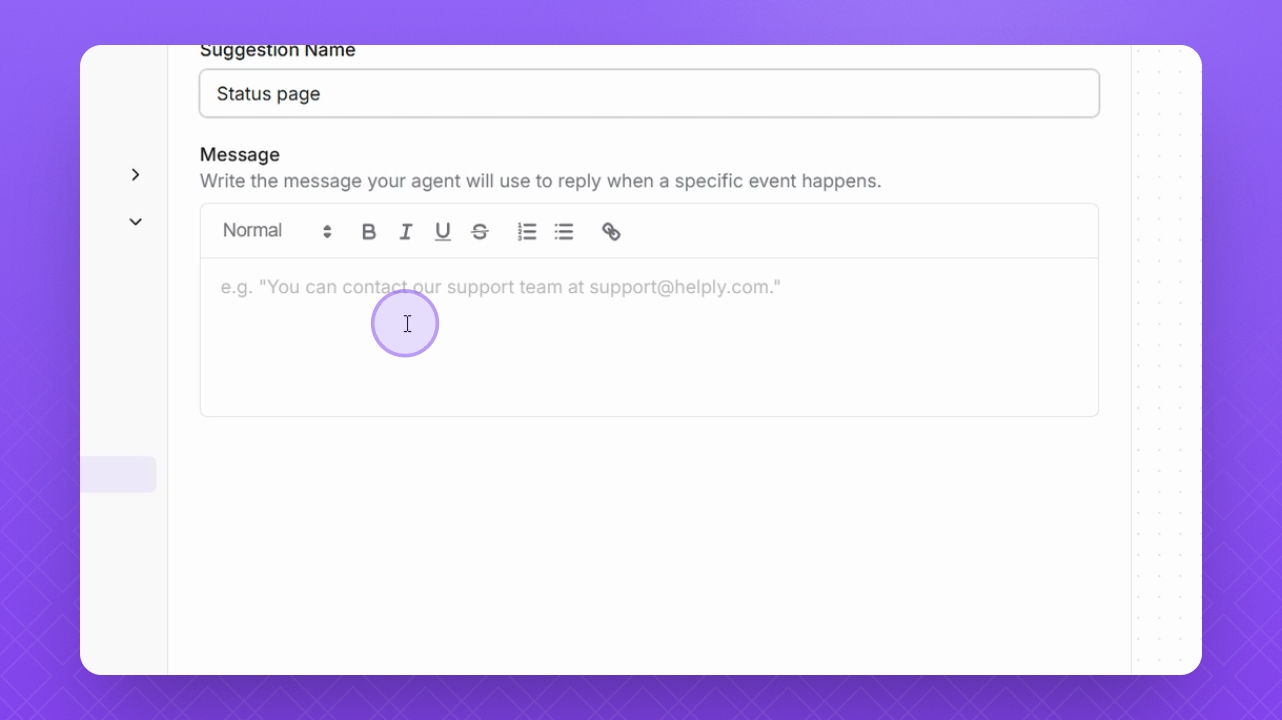Insert a link into the message

(611, 232)
